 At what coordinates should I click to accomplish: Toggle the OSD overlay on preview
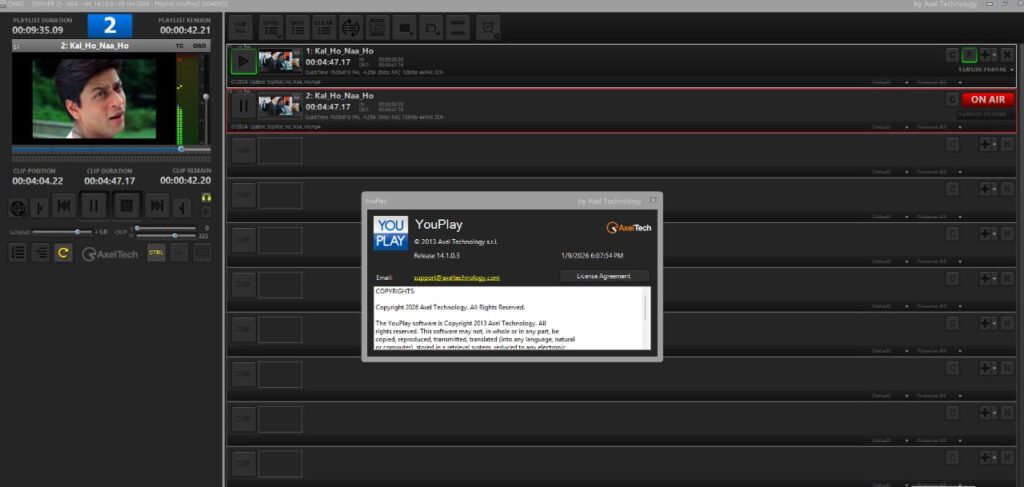pos(199,46)
